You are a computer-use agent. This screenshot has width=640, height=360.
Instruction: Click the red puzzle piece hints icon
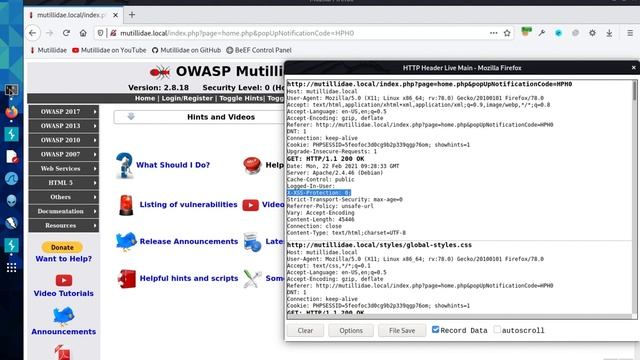pyautogui.click(x=127, y=279)
